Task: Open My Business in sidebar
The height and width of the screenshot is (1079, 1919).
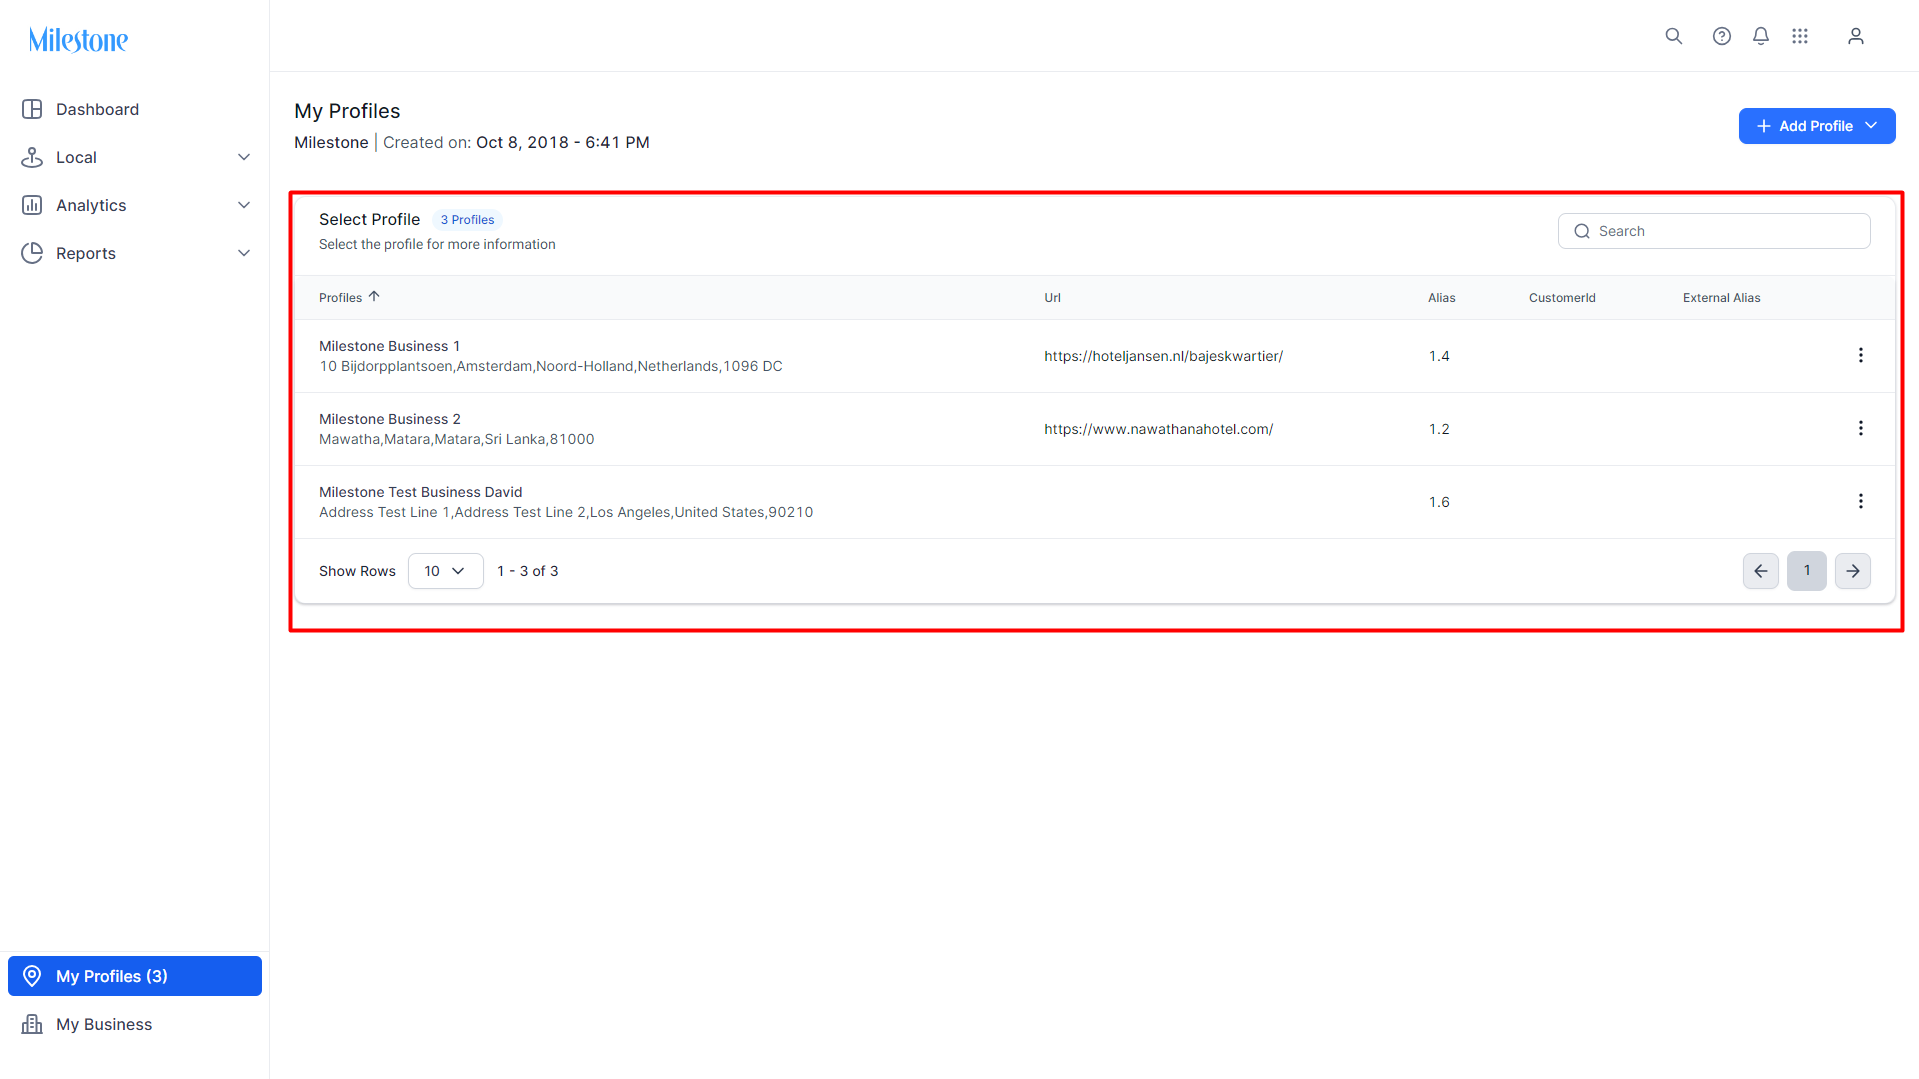Action: coord(135,1024)
